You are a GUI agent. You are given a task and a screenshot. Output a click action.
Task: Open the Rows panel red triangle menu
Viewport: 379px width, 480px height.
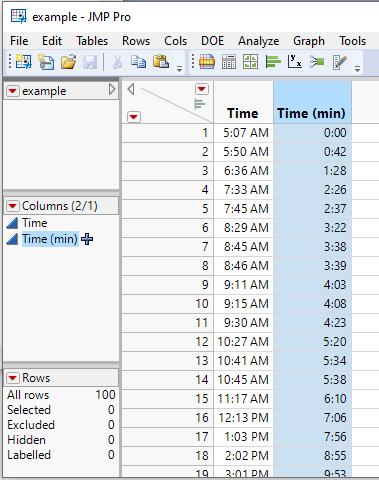point(13,378)
